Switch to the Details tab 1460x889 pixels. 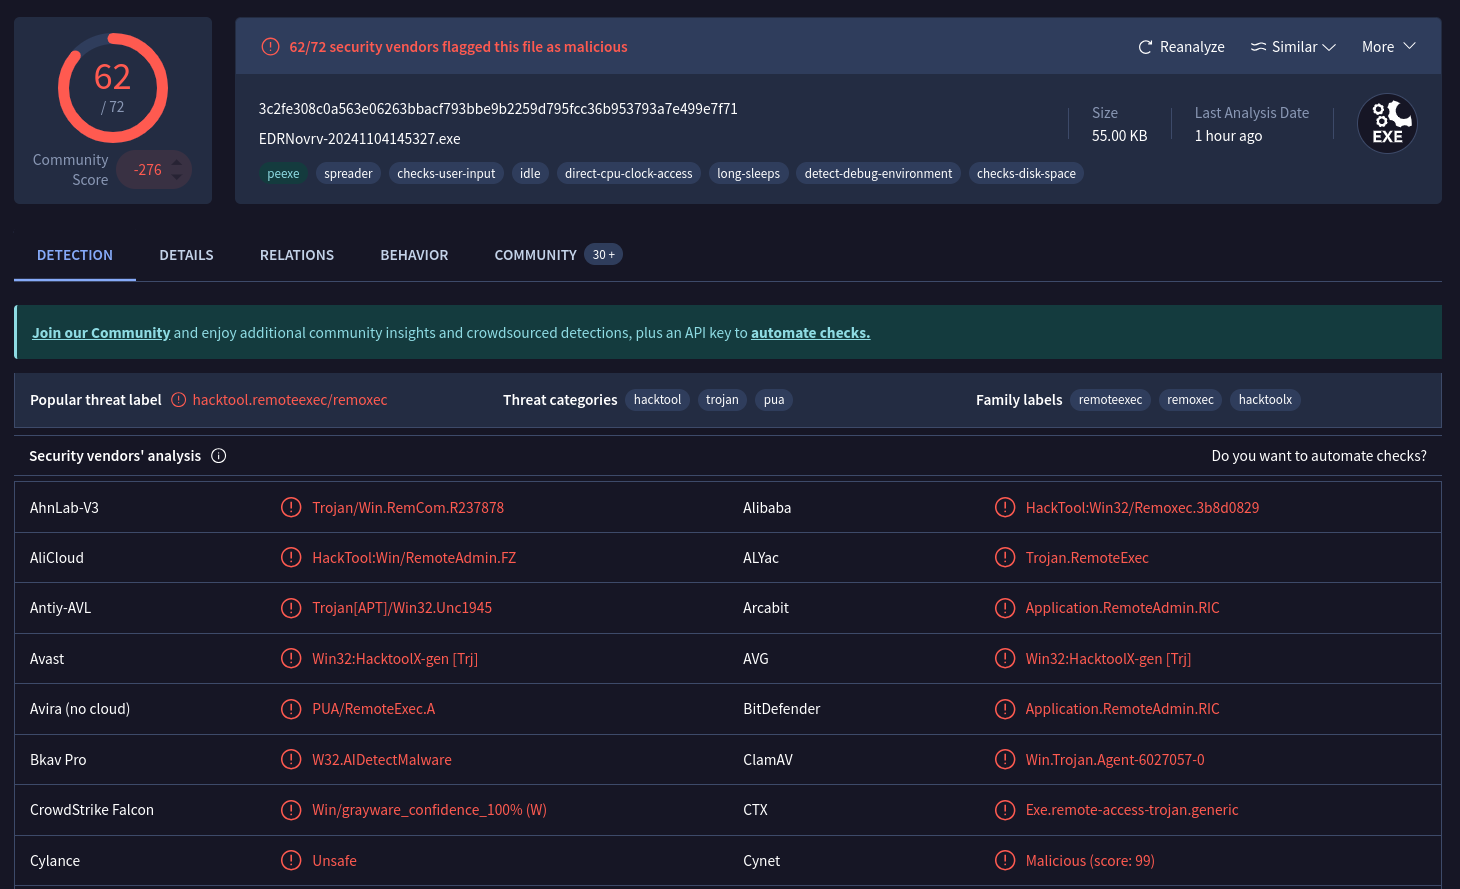click(x=186, y=255)
